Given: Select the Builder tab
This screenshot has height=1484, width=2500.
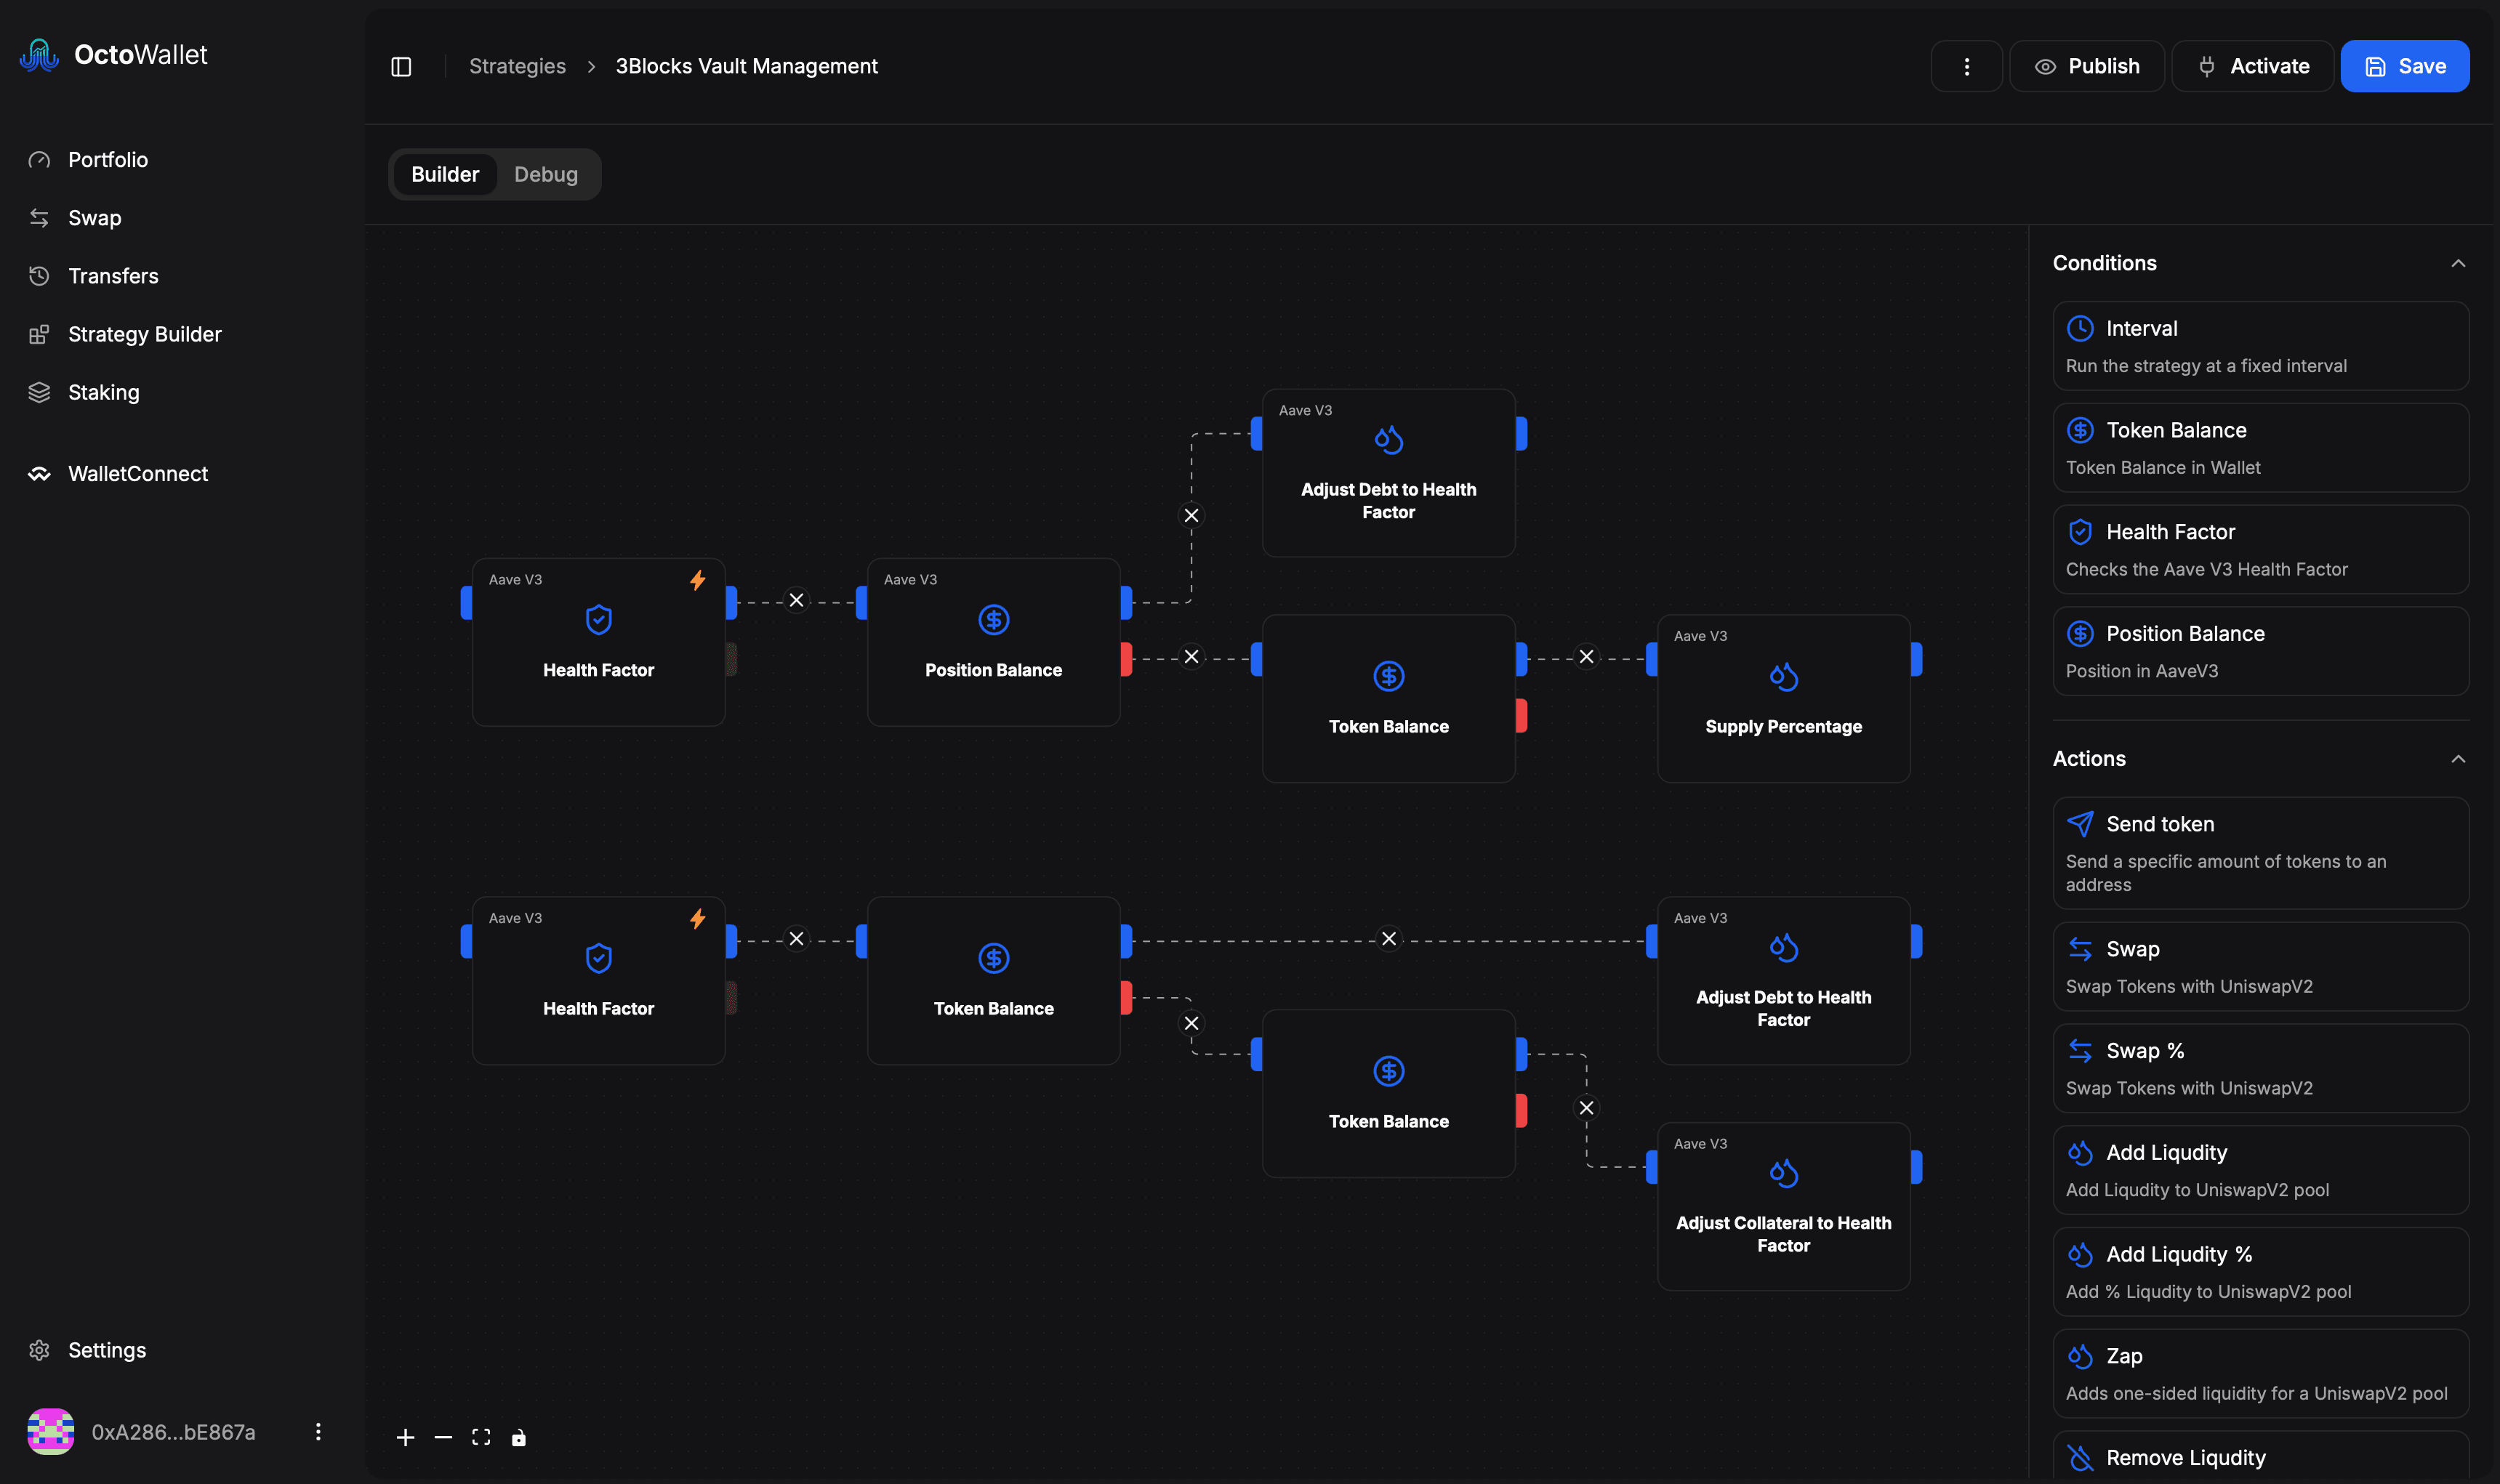Looking at the screenshot, I should pyautogui.click(x=445, y=174).
